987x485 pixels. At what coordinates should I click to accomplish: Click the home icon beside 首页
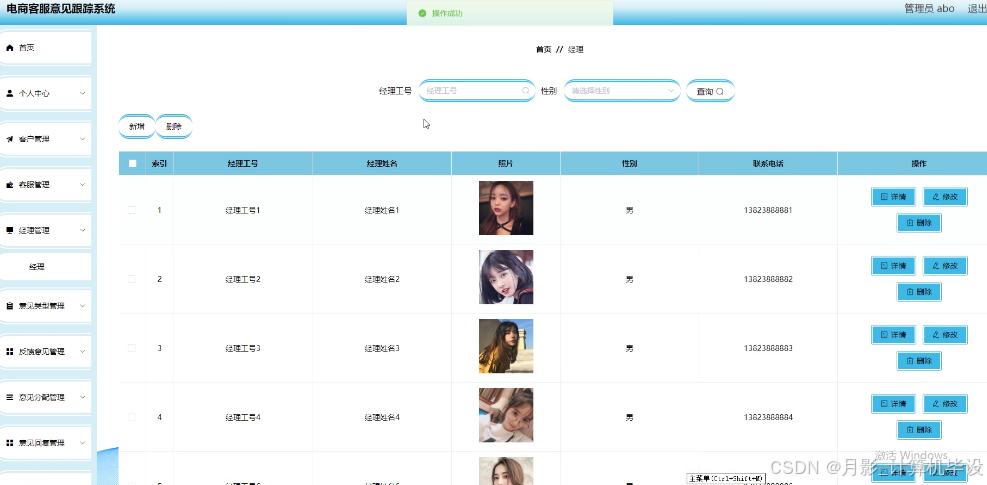pos(9,48)
